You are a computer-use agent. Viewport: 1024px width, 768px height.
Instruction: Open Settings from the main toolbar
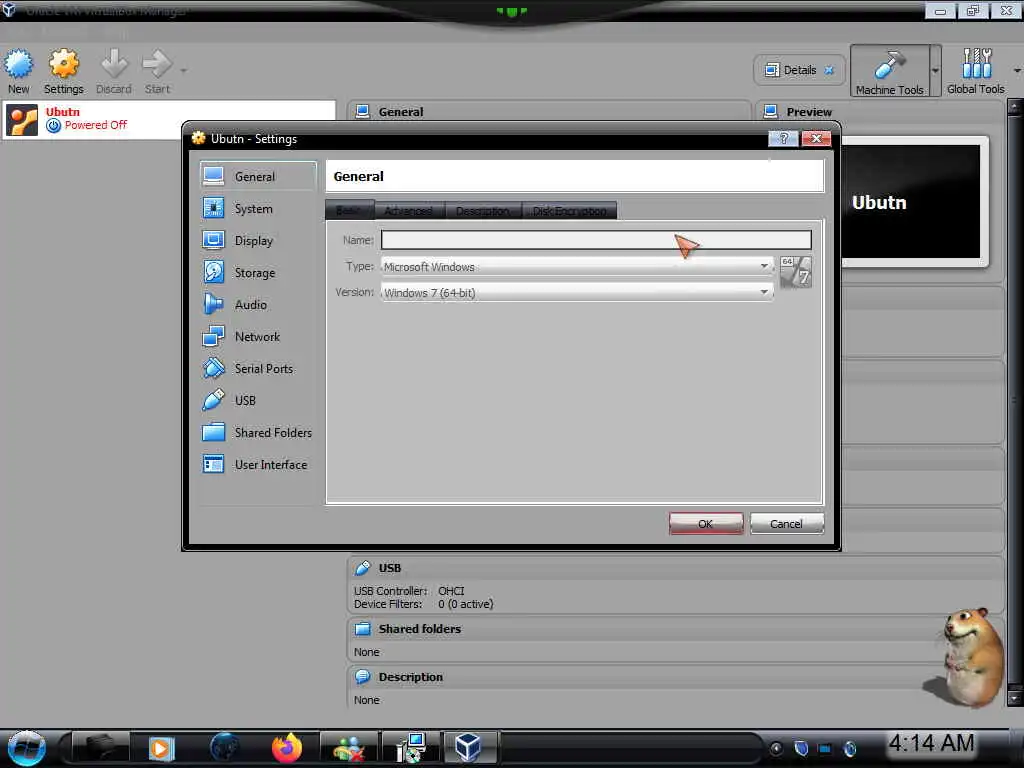click(x=63, y=72)
